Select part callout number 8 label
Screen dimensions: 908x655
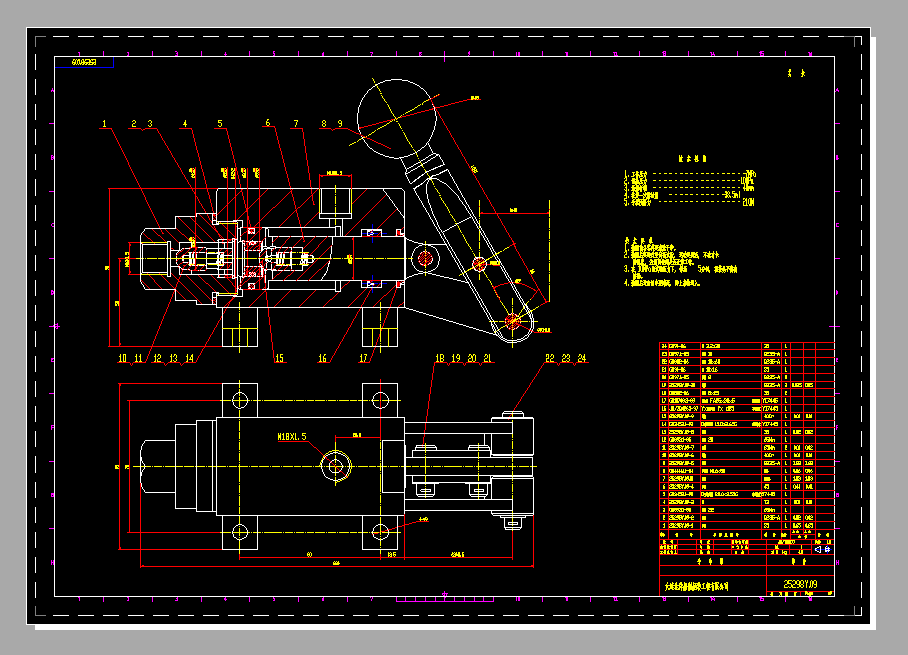(324, 124)
